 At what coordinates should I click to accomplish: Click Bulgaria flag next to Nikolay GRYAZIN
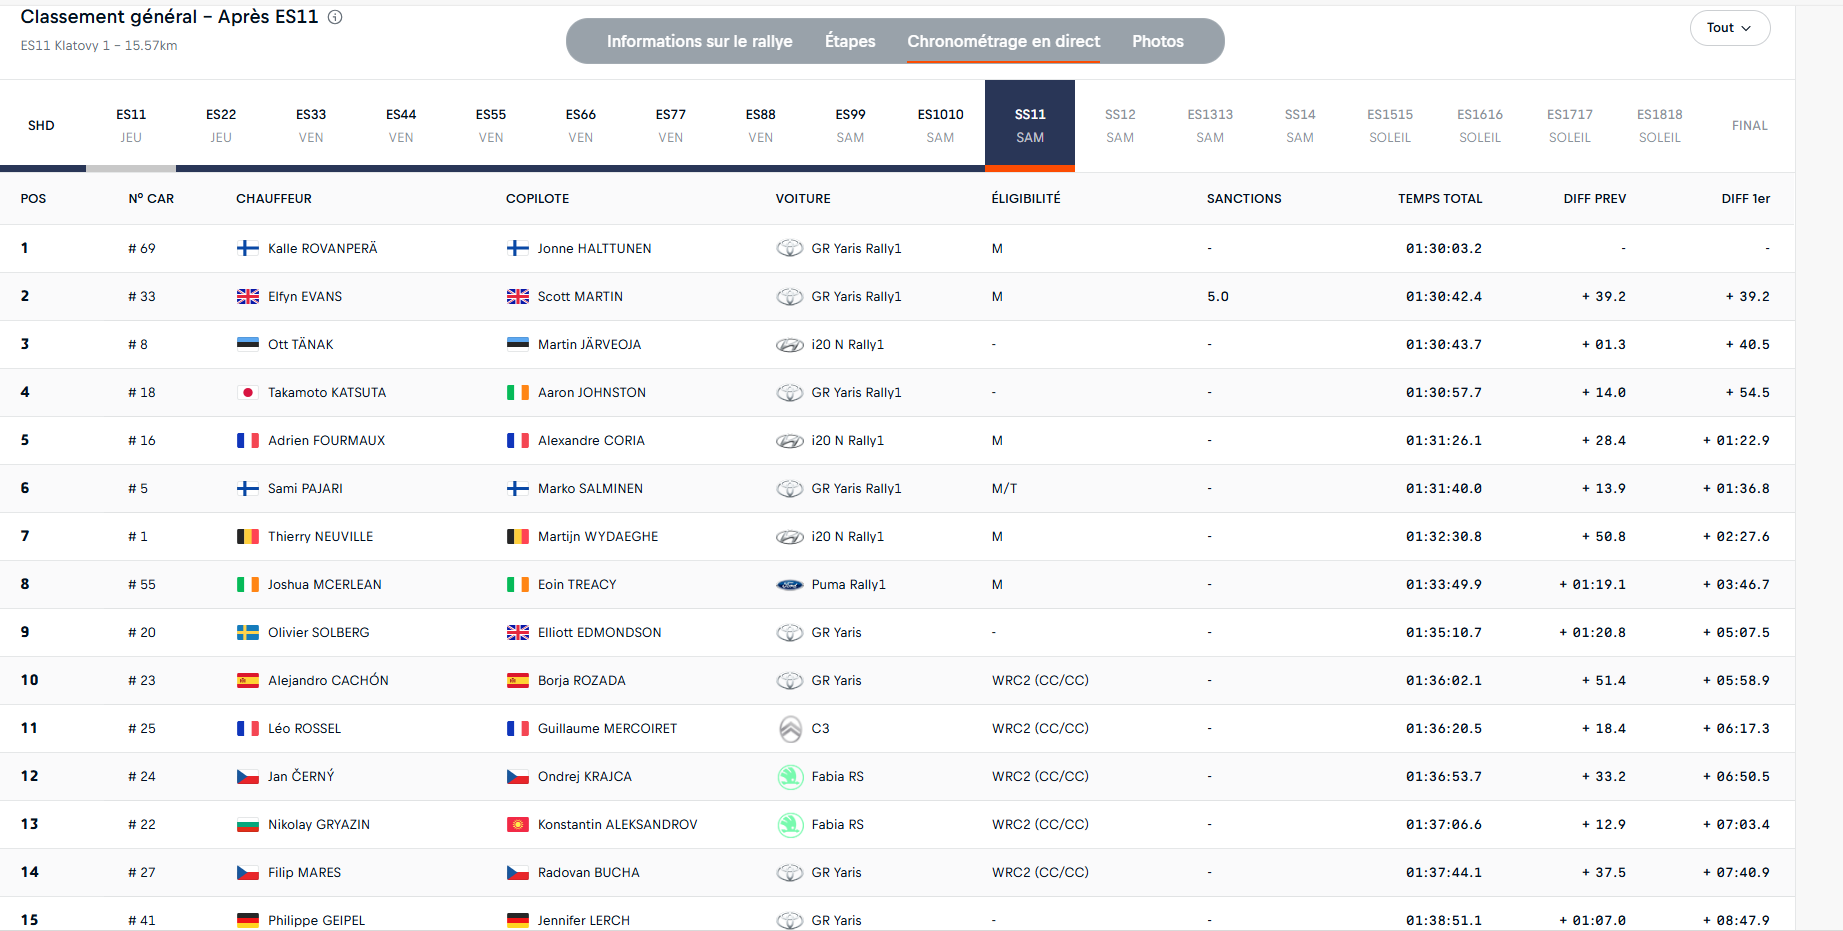tap(248, 824)
